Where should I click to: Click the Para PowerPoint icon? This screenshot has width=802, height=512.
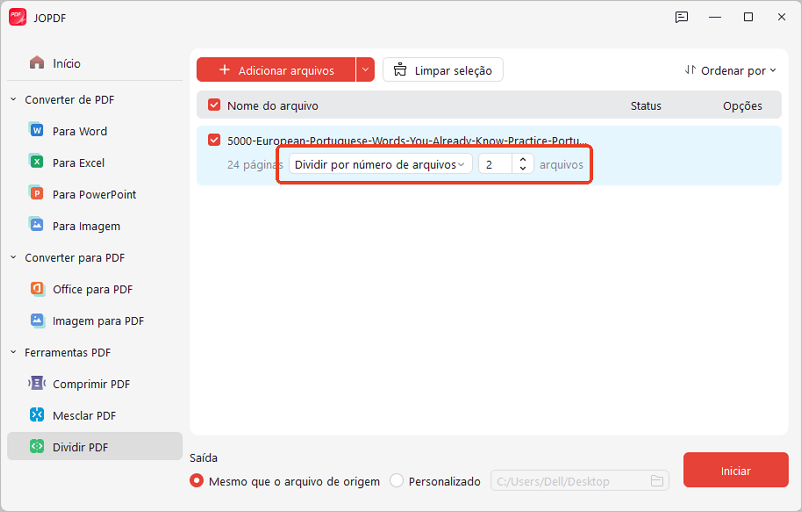pyautogui.click(x=36, y=193)
